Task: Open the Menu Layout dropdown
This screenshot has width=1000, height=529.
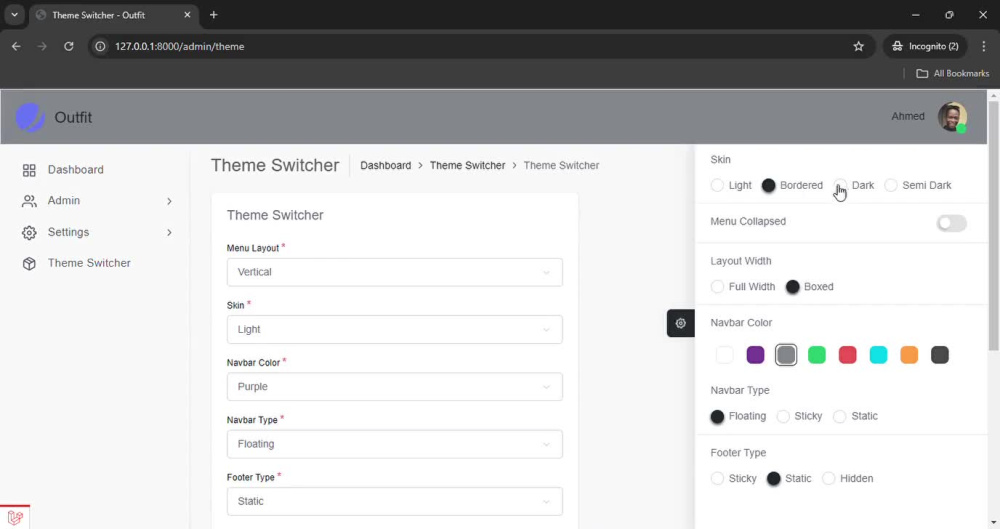Action: tap(395, 272)
